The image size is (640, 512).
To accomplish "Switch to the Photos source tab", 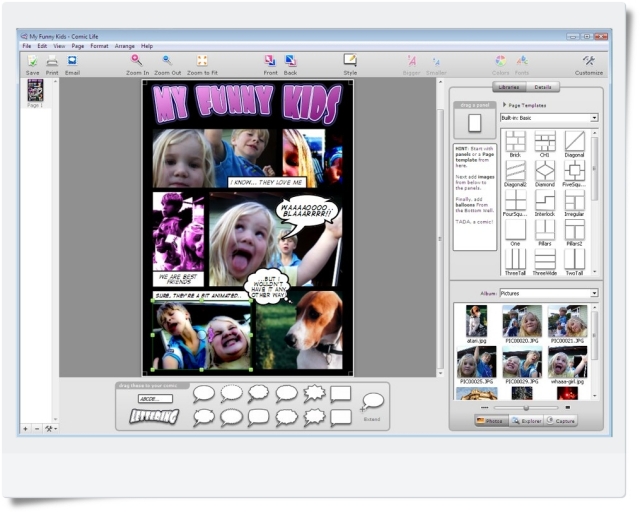I will (491, 421).
